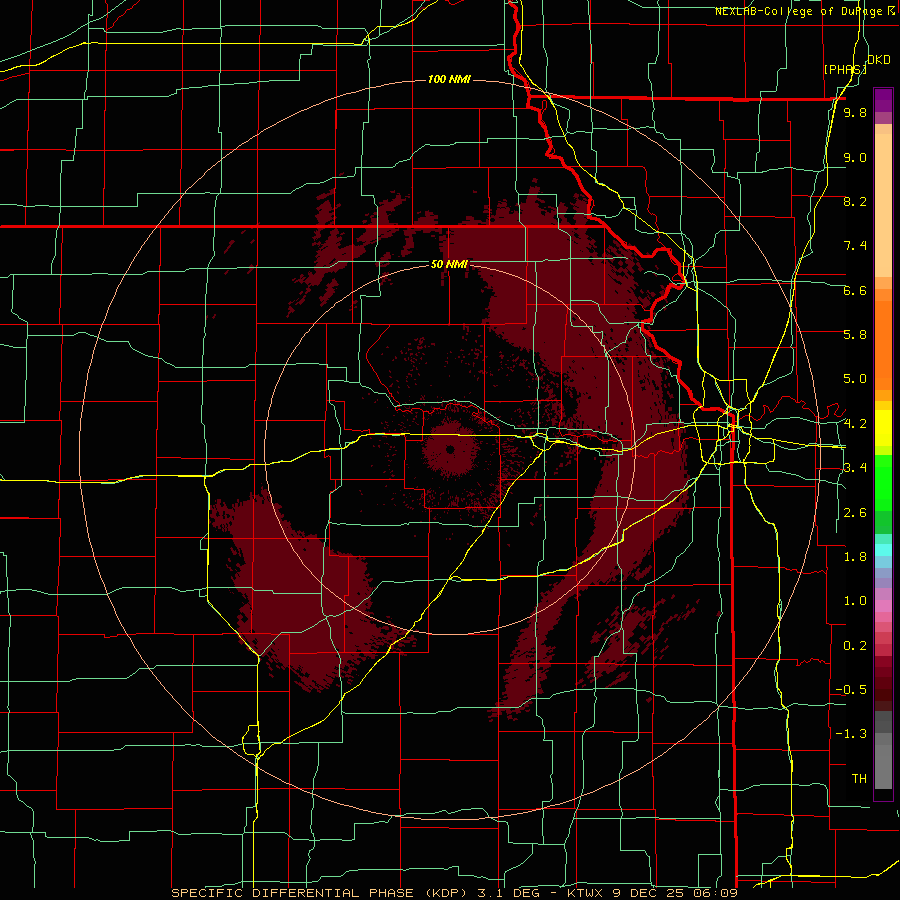Click the peach segment of the color bar
This screenshot has height=900, width=900.
[883, 207]
